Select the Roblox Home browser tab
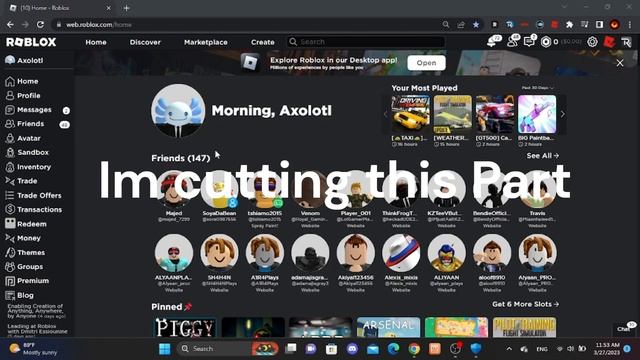This screenshot has width=640, height=360. tap(60, 8)
